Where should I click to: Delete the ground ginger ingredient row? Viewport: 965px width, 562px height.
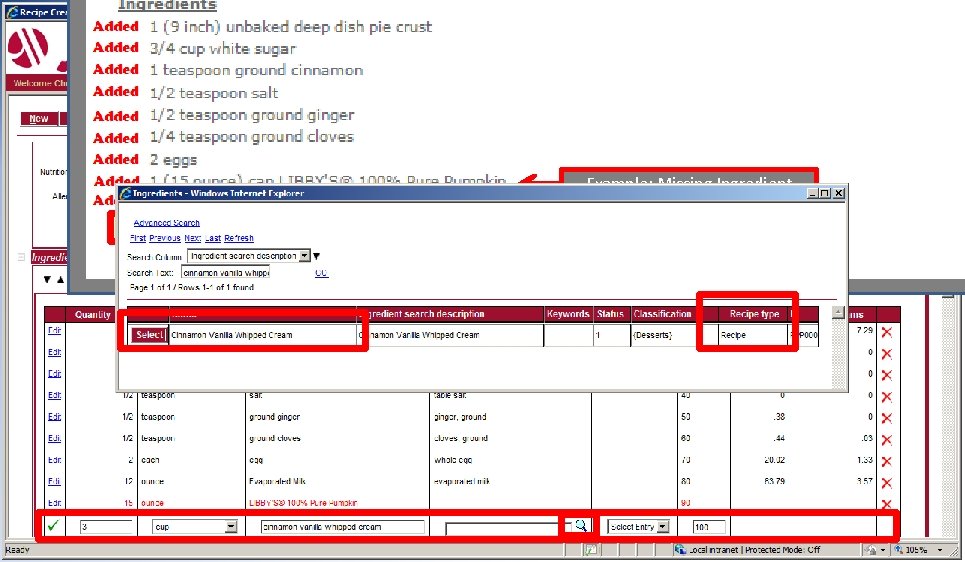coord(887,419)
